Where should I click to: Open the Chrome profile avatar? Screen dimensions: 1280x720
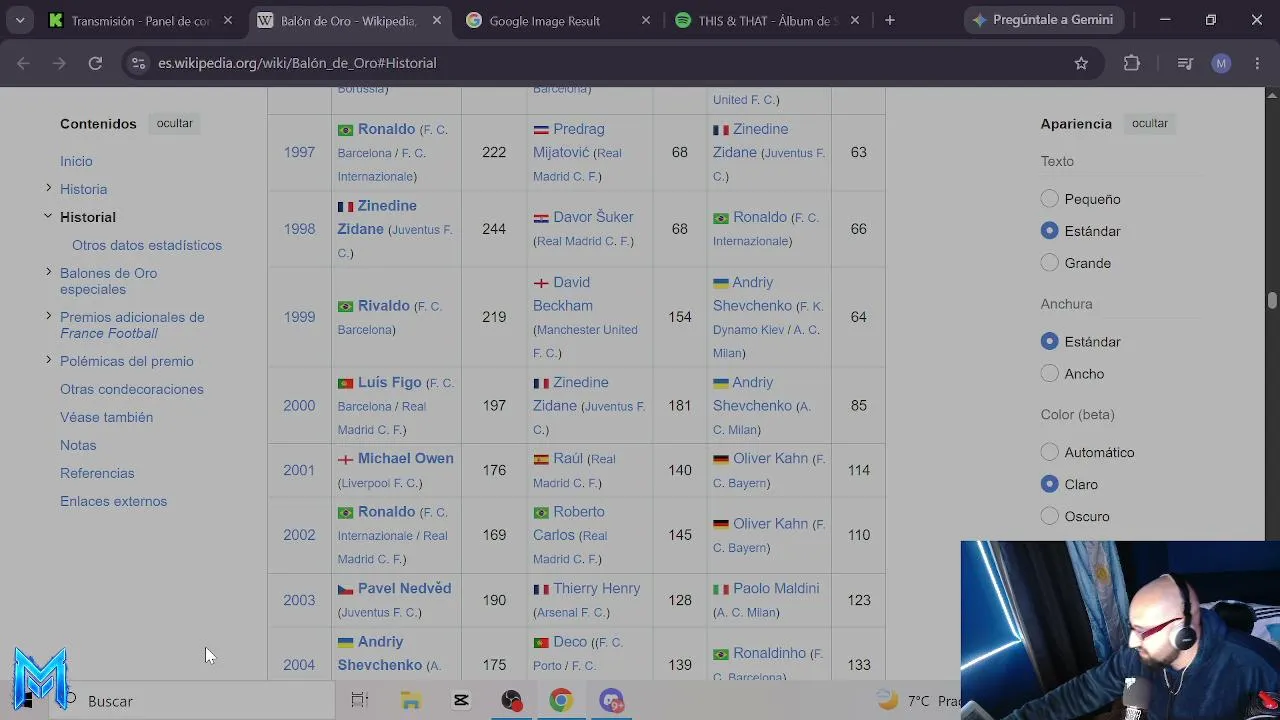(x=1221, y=63)
